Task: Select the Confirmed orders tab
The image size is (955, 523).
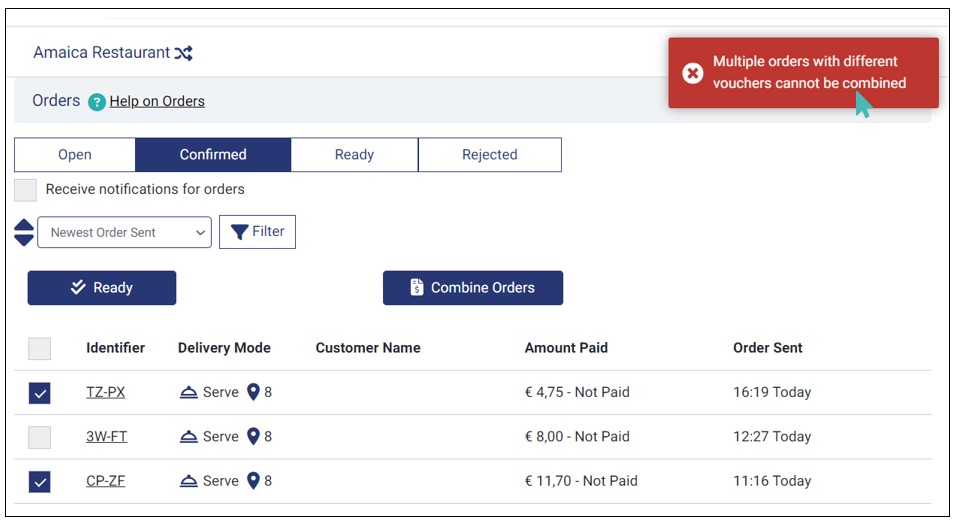Action: tap(213, 155)
